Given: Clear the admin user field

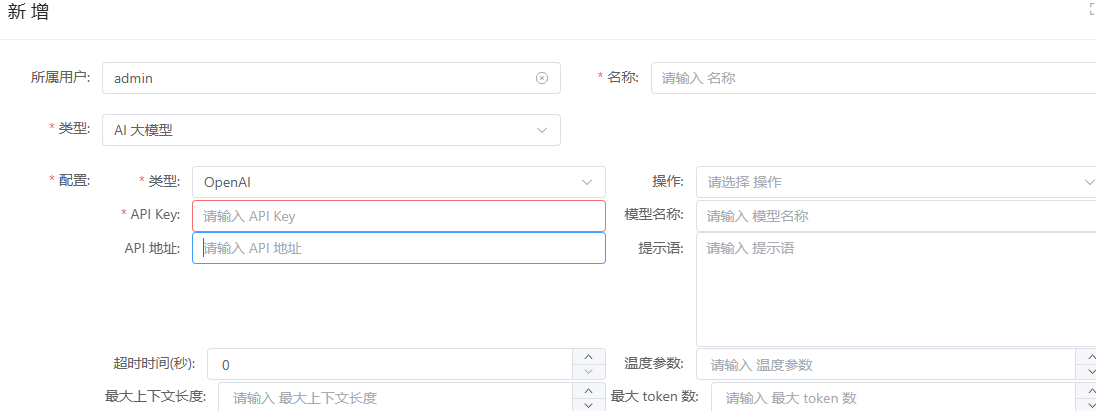Looking at the screenshot, I should (x=542, y=78).
